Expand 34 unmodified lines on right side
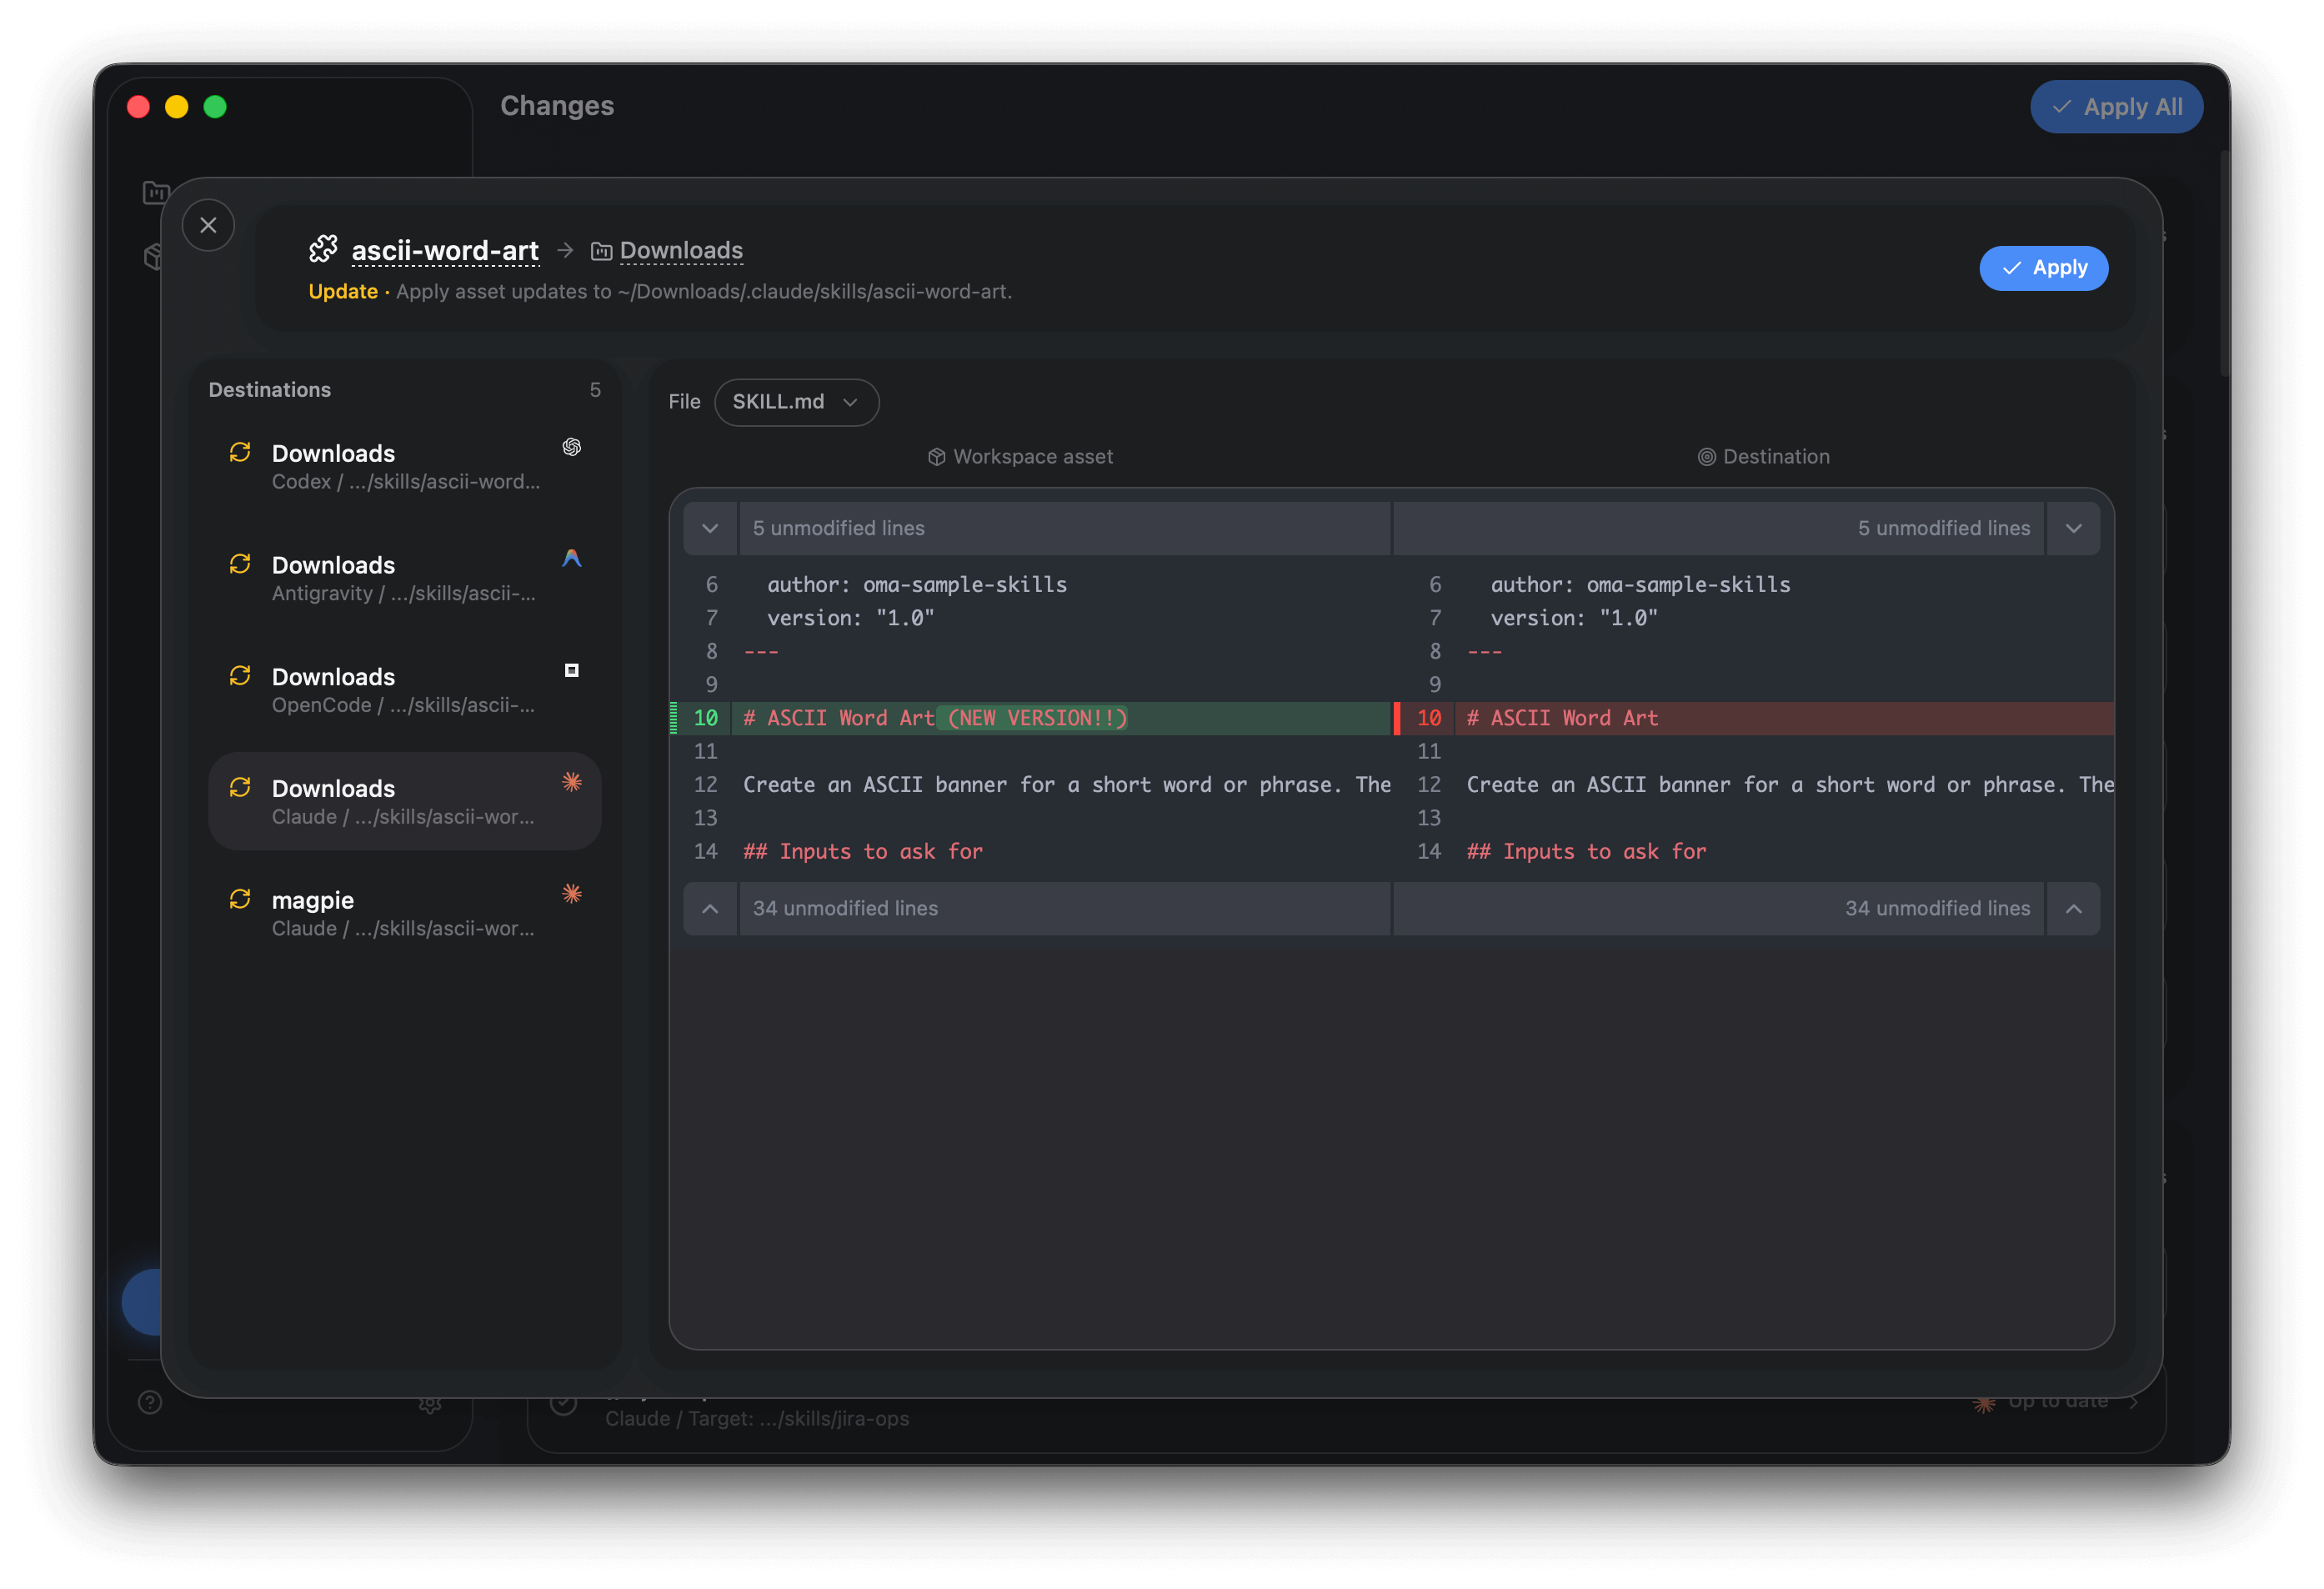2324x1589 pixels. coord(2073,908)
